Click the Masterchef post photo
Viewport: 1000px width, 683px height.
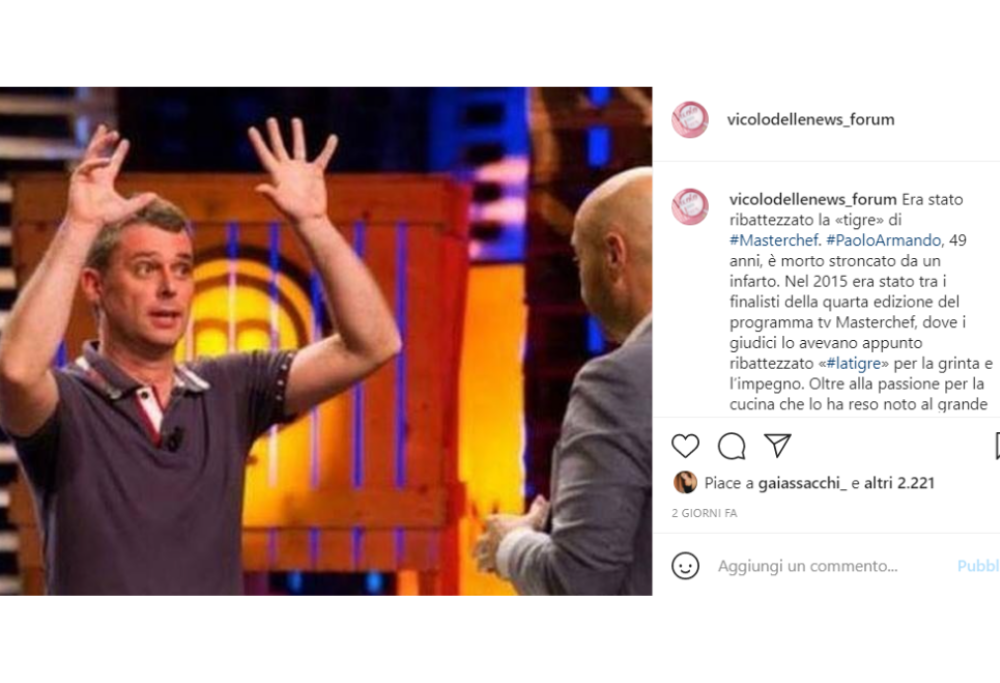tap(326, 341)
